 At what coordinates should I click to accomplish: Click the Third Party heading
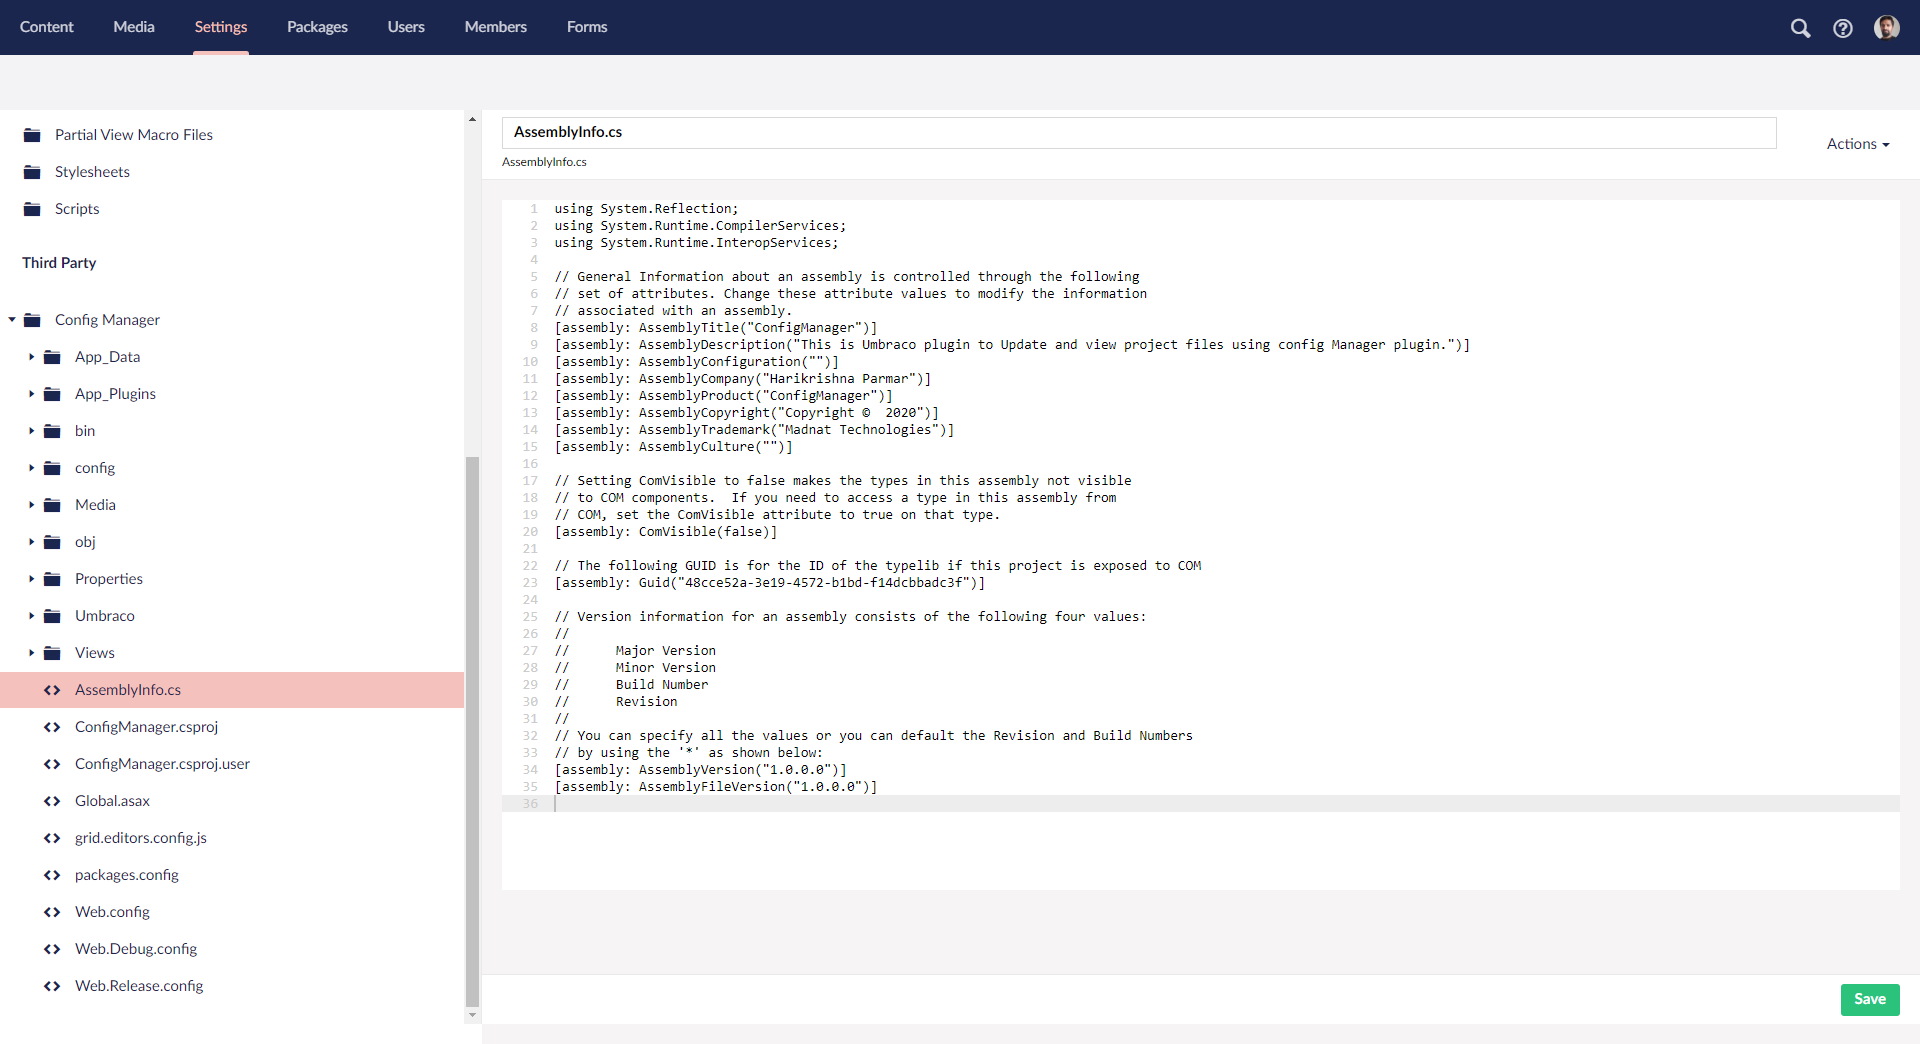coord(59,263)
